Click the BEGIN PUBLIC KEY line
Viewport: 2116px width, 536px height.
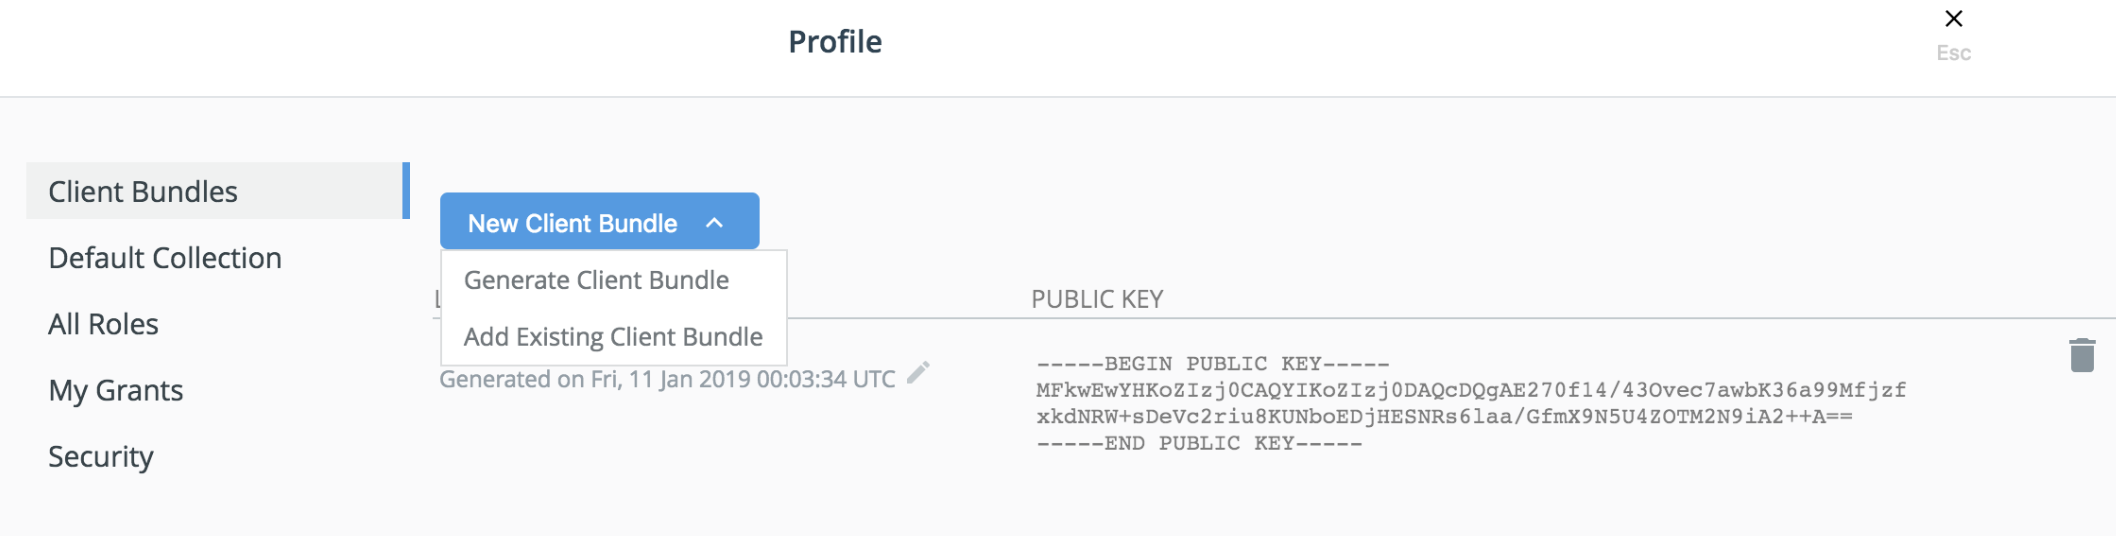(1213, 364)
